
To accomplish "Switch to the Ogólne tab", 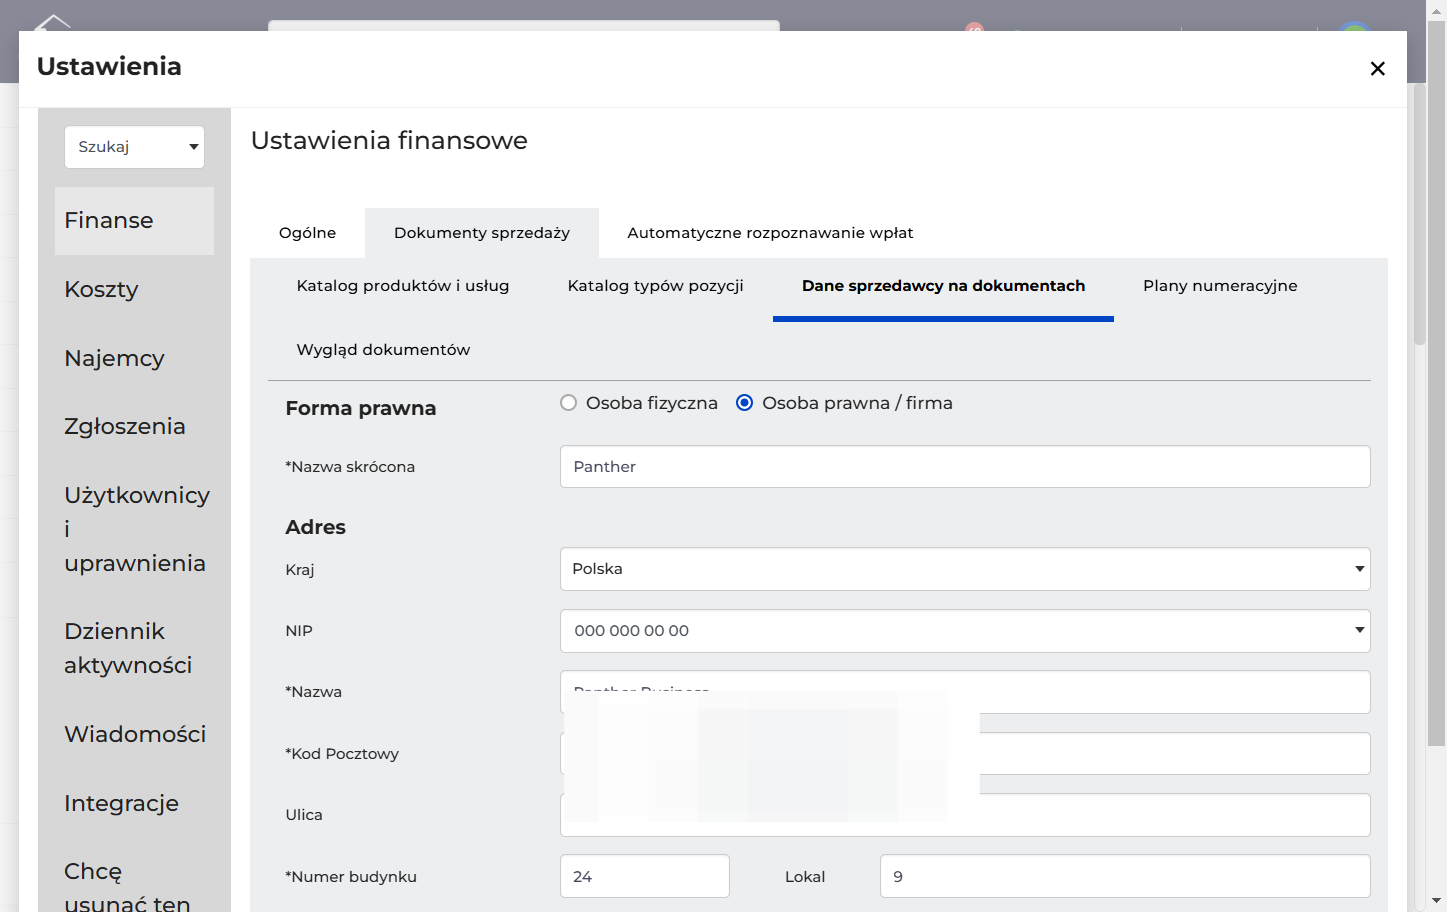I will (307, 233).
